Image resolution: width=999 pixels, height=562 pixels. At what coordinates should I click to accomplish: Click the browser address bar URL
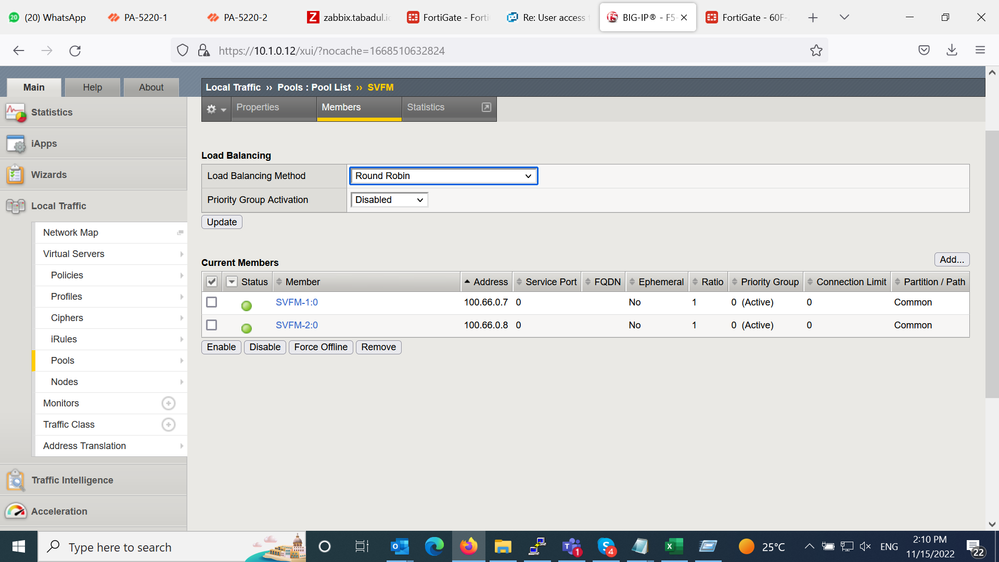tap(331, 51)
